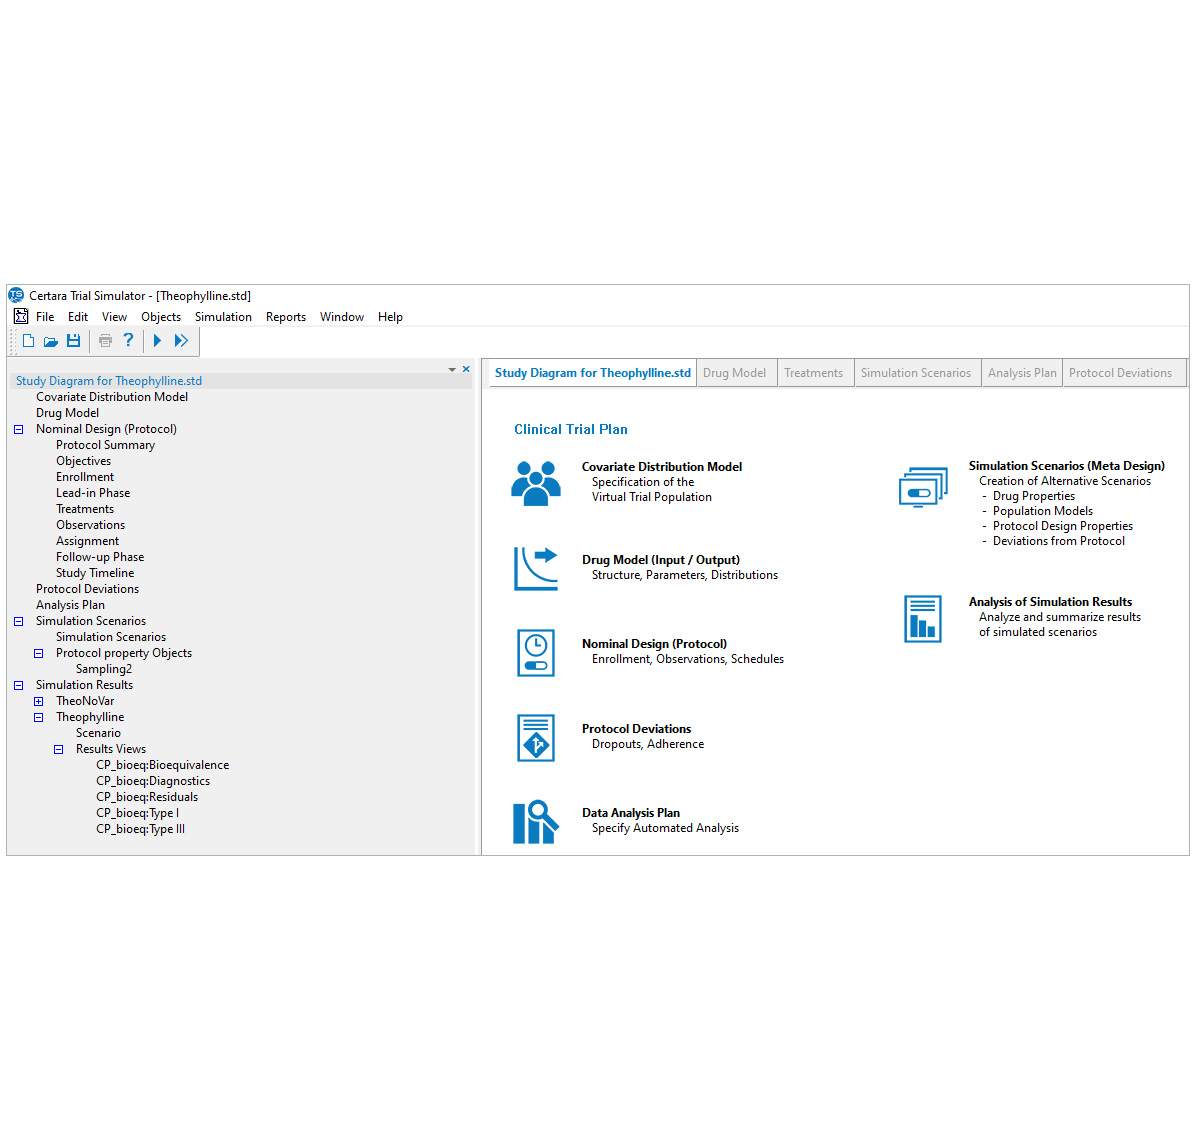Viewport: 1196px width, 1140px height.
Task: Click the Open file folder icon
Action: [x=51, y=342]
